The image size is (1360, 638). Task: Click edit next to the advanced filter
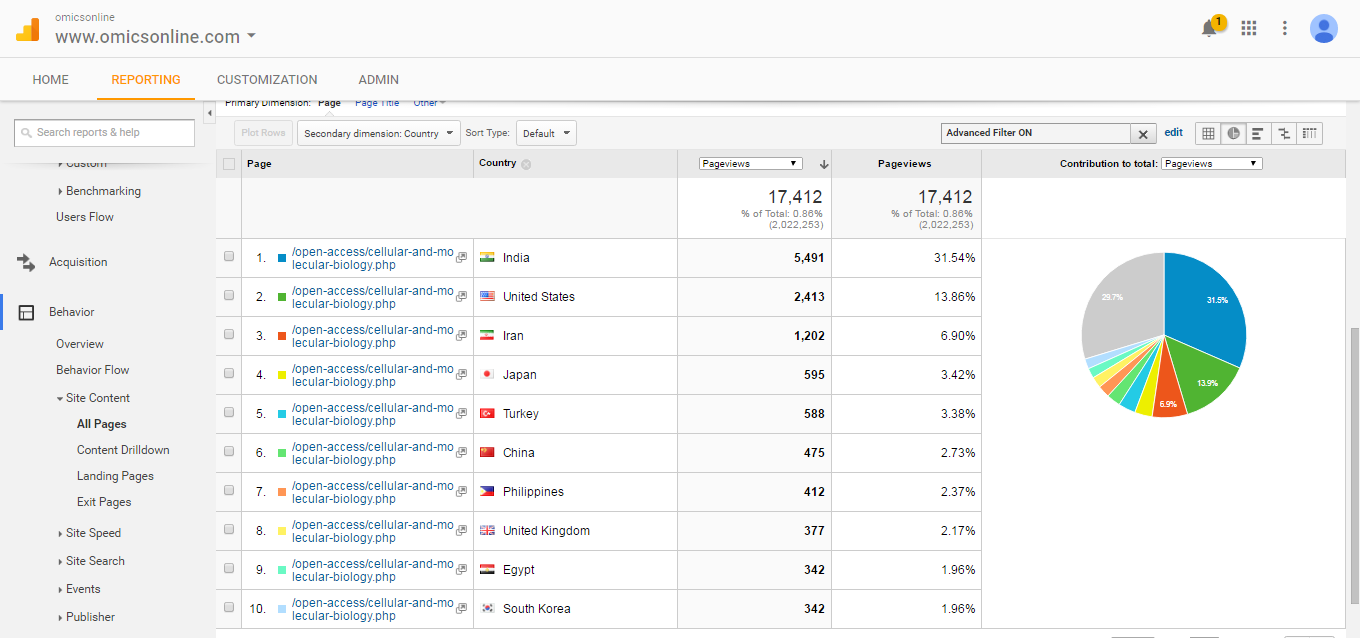1173,132
